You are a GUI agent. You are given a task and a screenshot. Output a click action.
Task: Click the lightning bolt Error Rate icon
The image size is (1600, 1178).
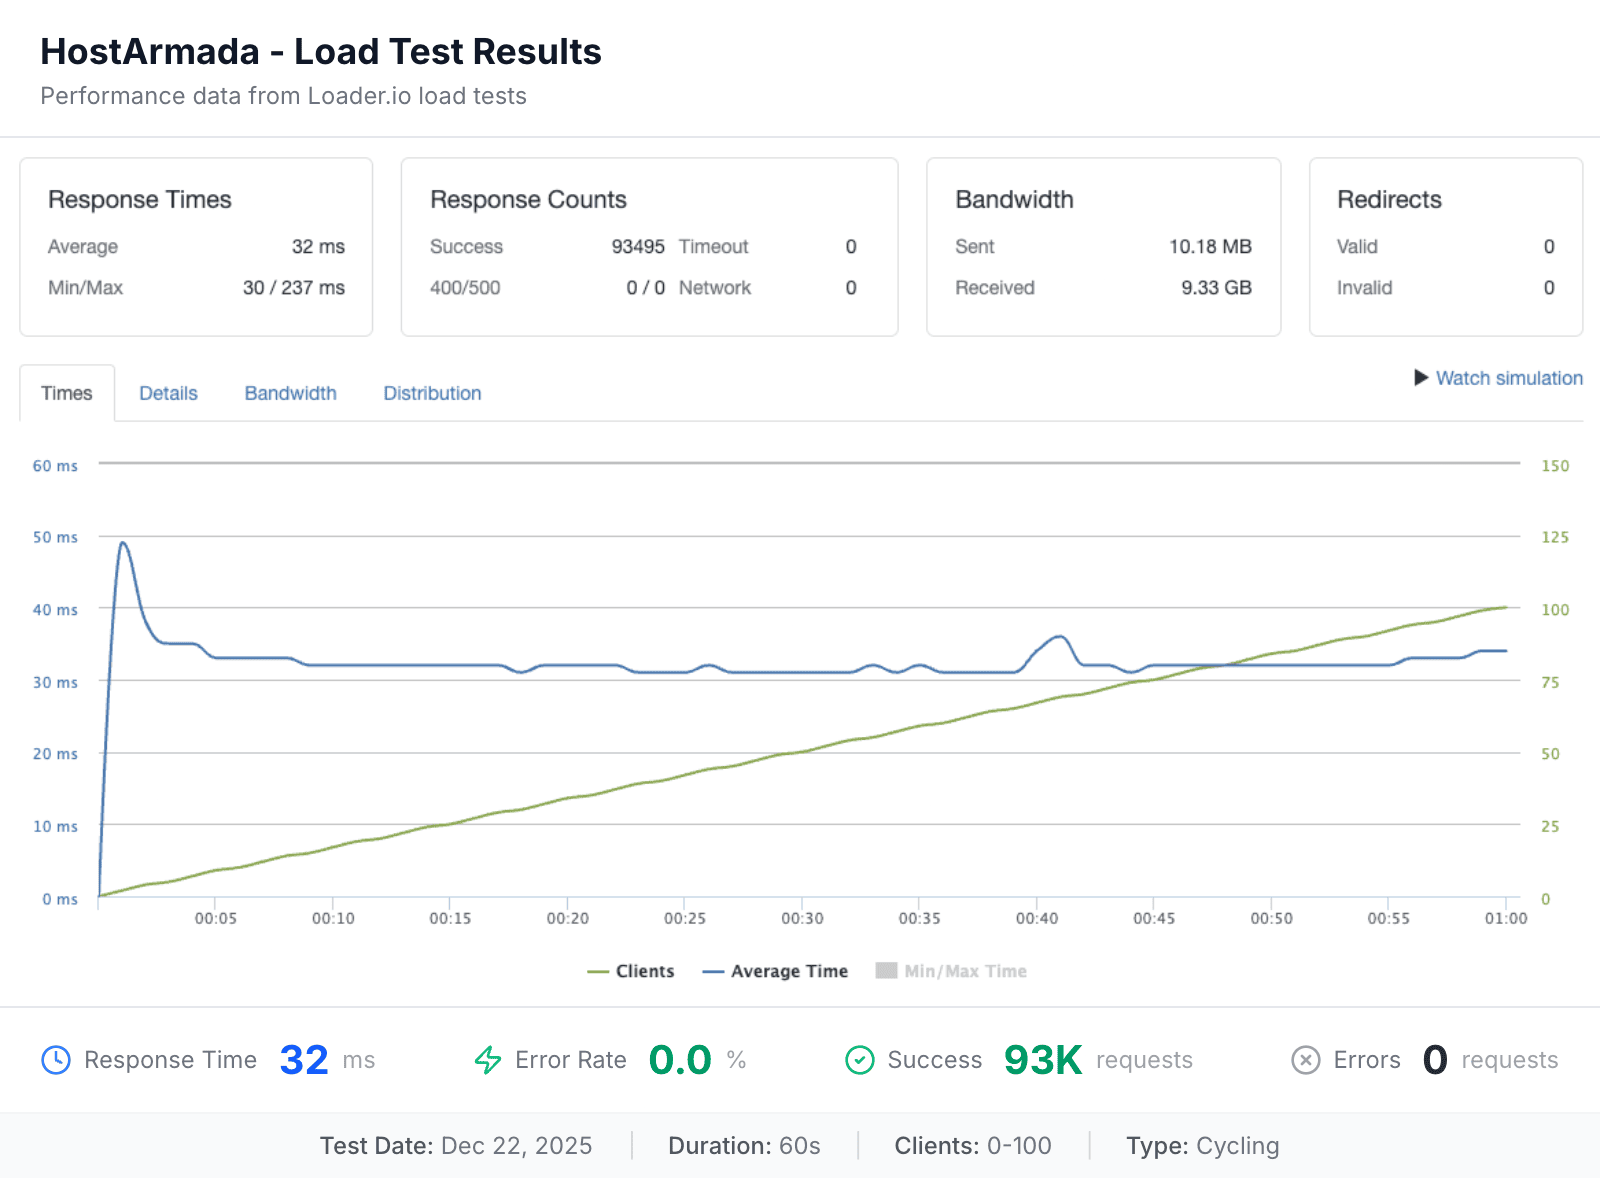(488, 1060)
